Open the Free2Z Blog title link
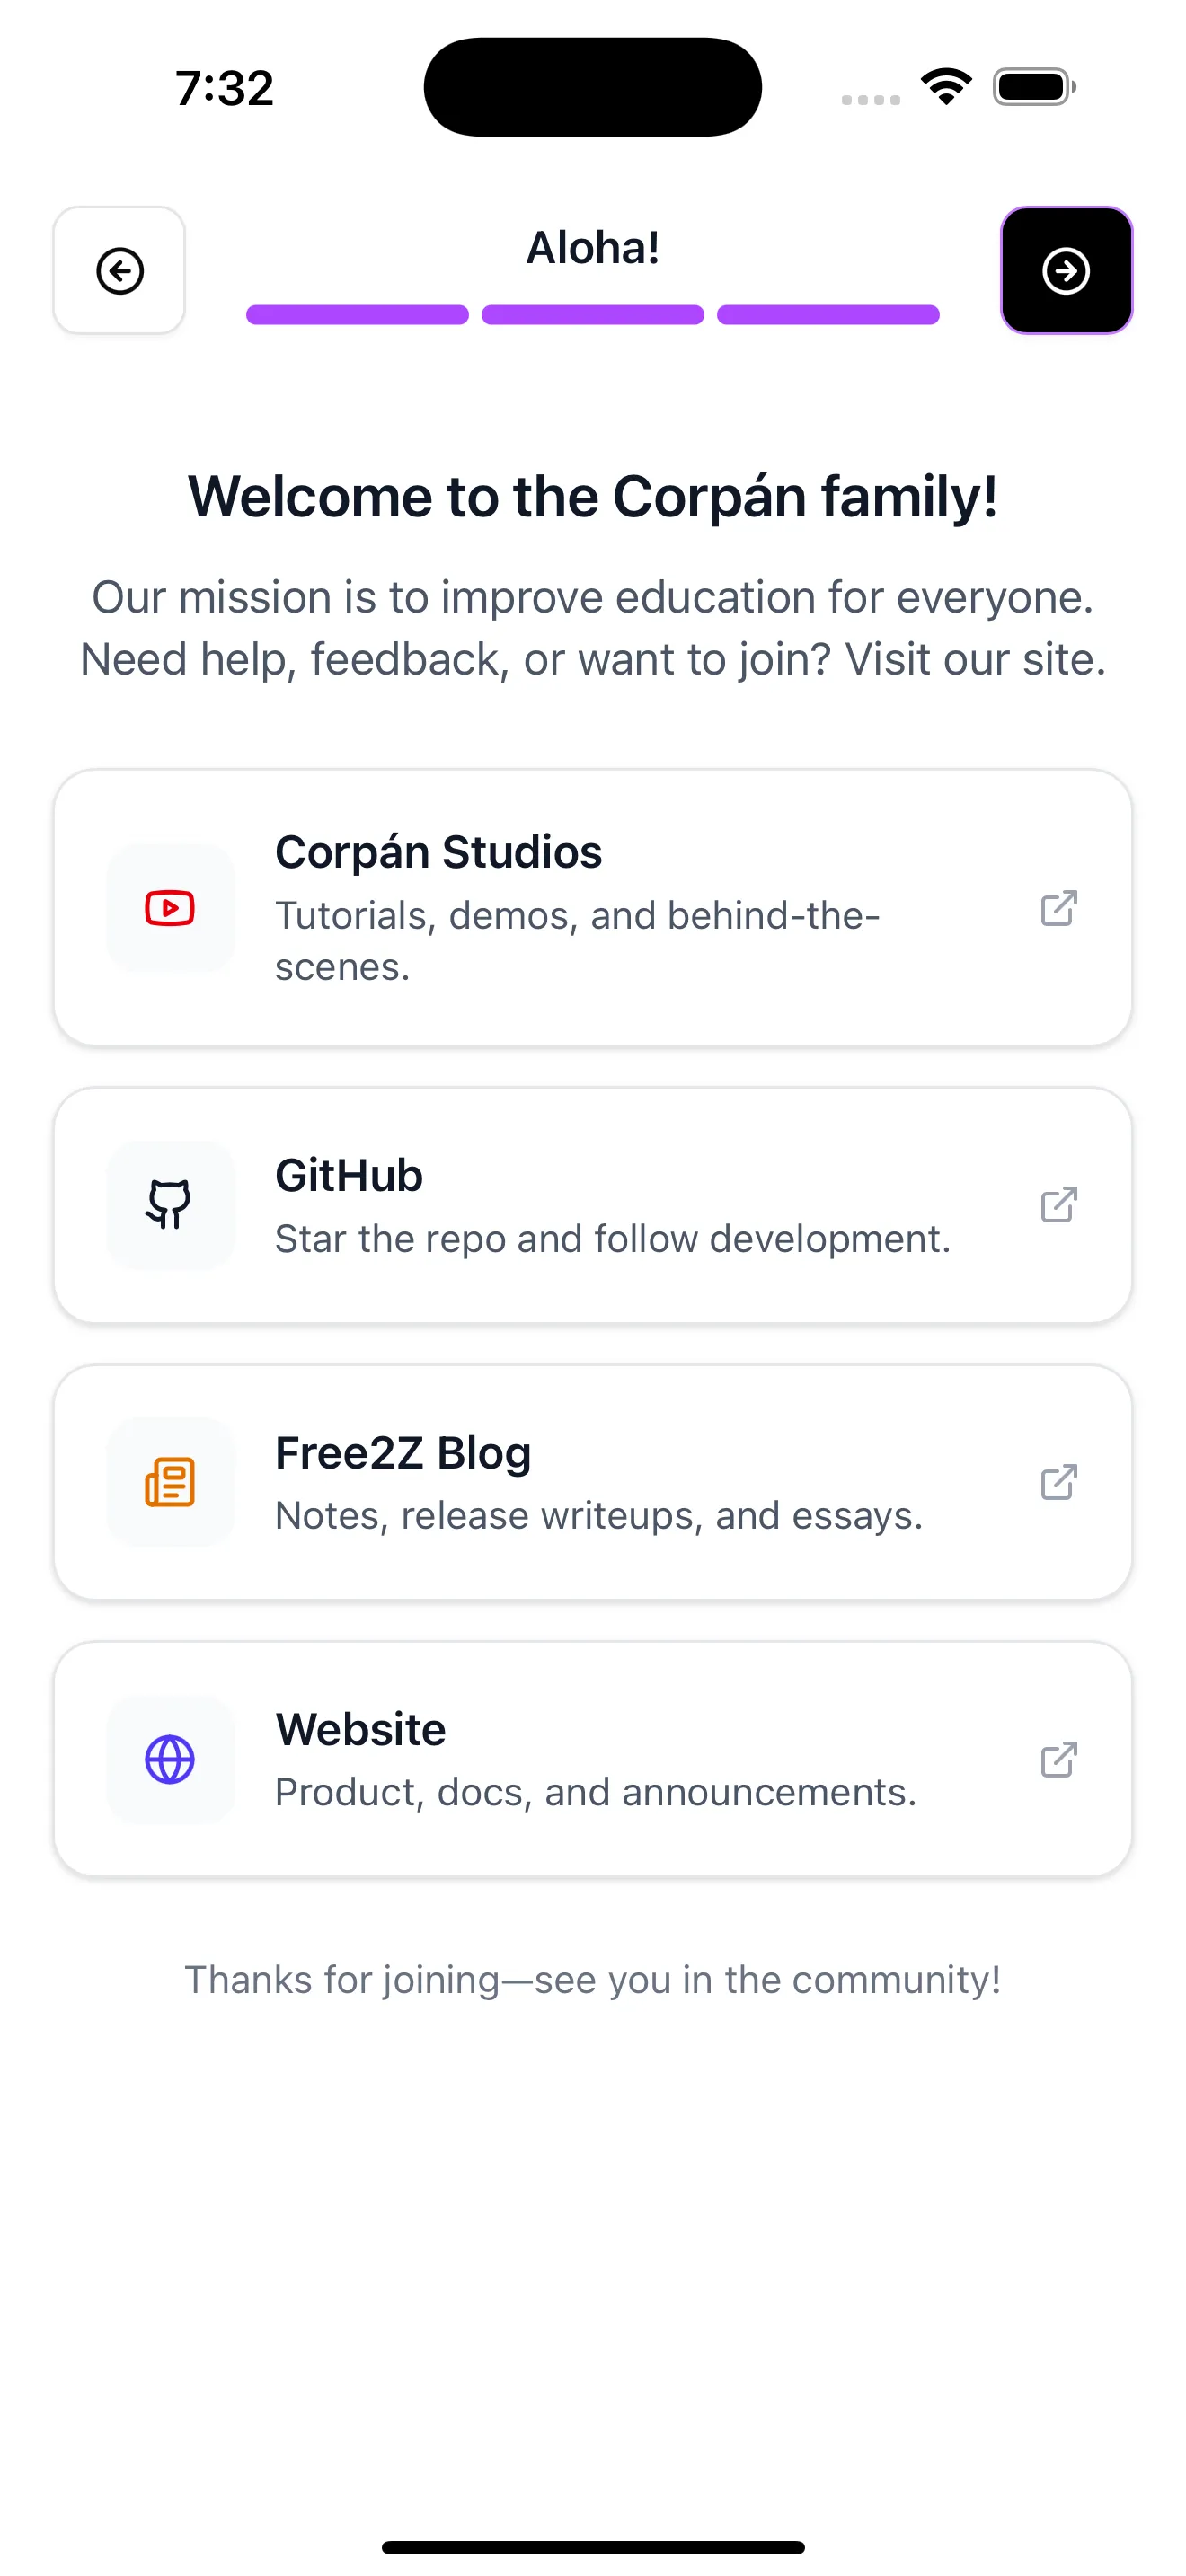Viewport: 1186px width, 2576px height. (x=403, y=1453)
